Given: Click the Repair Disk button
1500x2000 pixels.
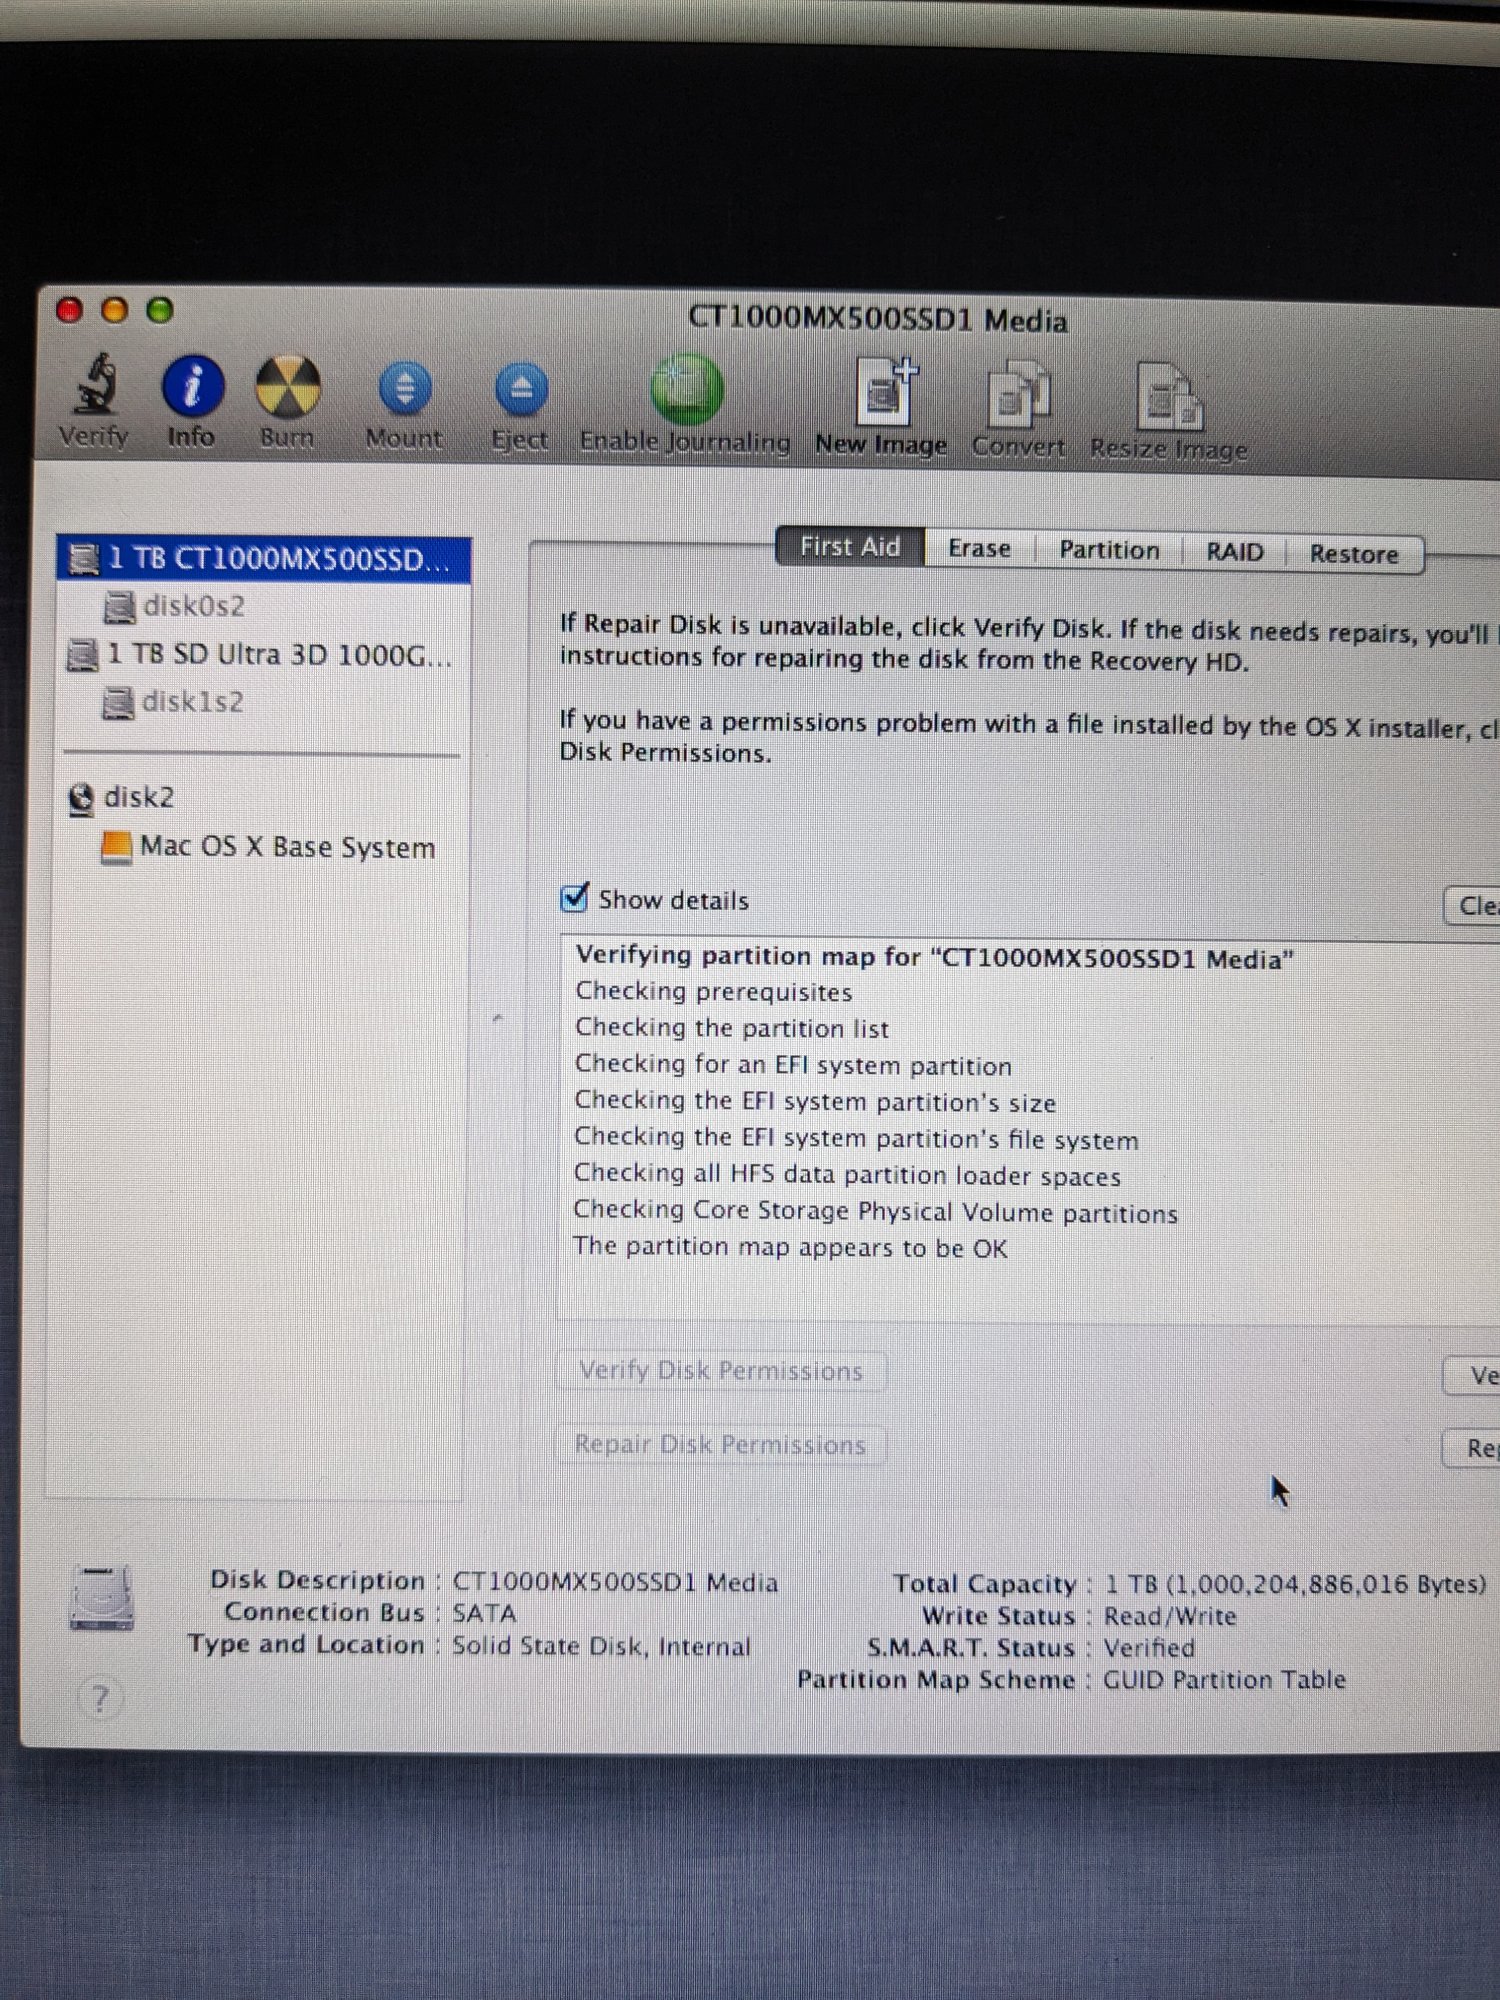Looking at the screenshot, I should (x=1471, y=1449).
